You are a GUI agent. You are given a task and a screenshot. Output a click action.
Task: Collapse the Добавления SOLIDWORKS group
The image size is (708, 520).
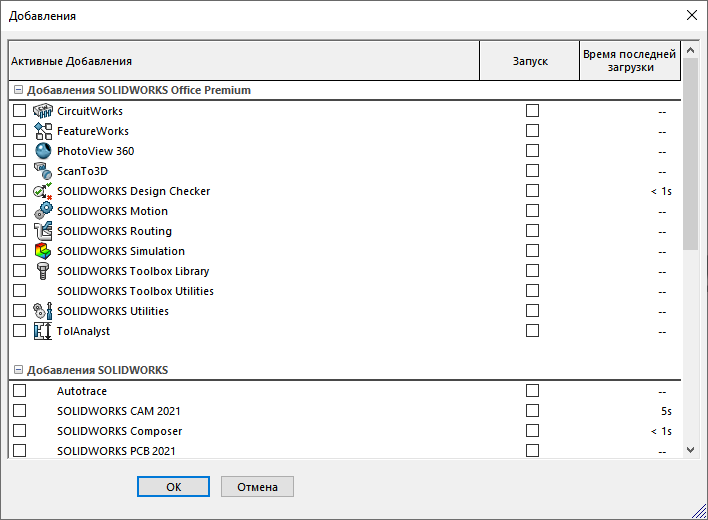(18, 370)
